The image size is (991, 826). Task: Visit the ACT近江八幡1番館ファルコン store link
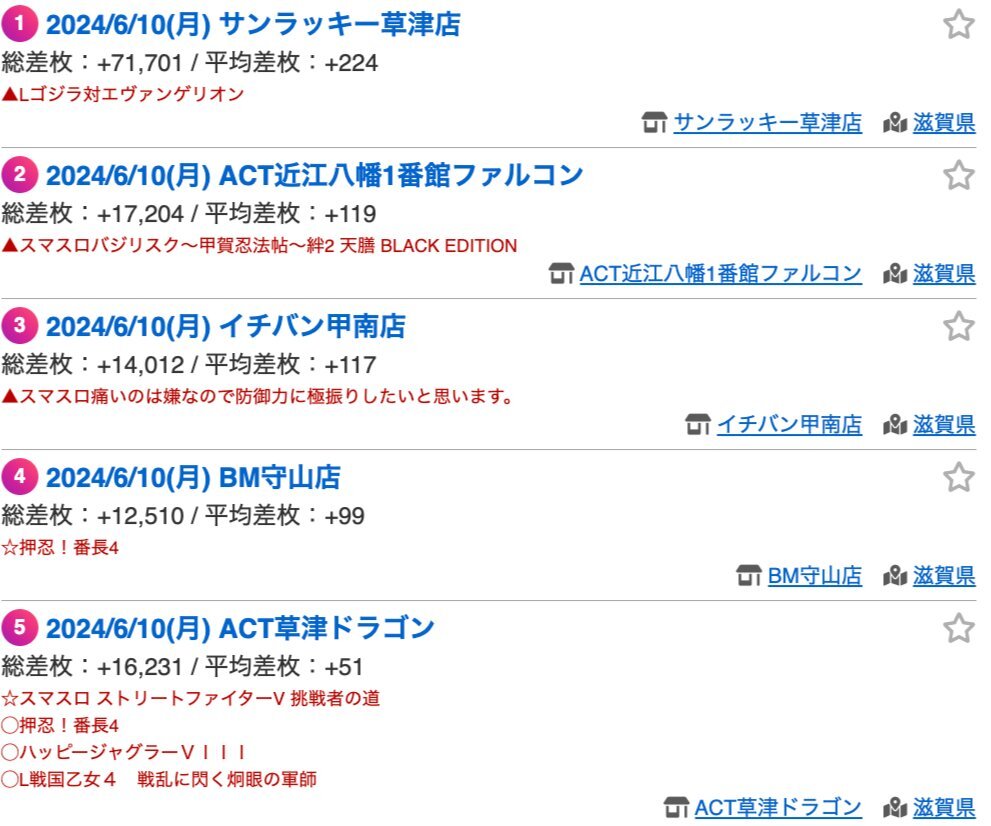pos(720,274)
